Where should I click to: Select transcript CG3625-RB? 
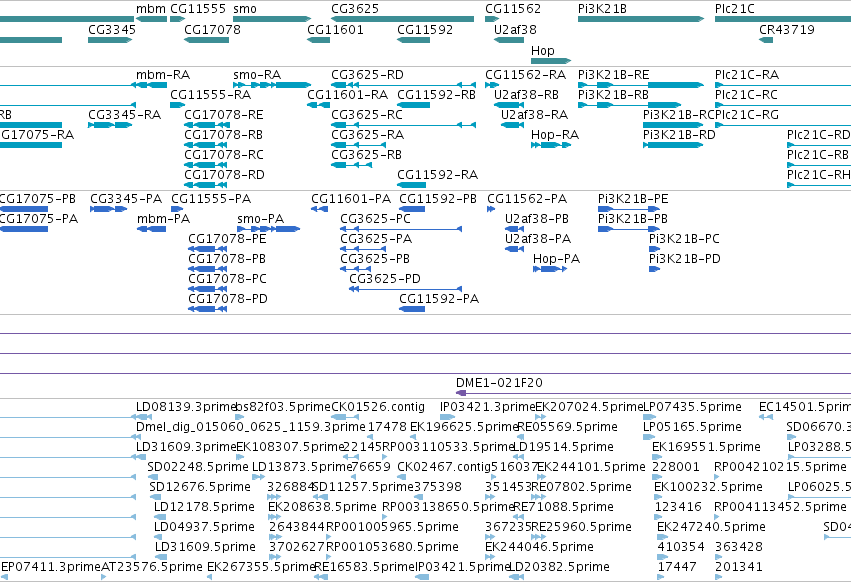(352, 165)
